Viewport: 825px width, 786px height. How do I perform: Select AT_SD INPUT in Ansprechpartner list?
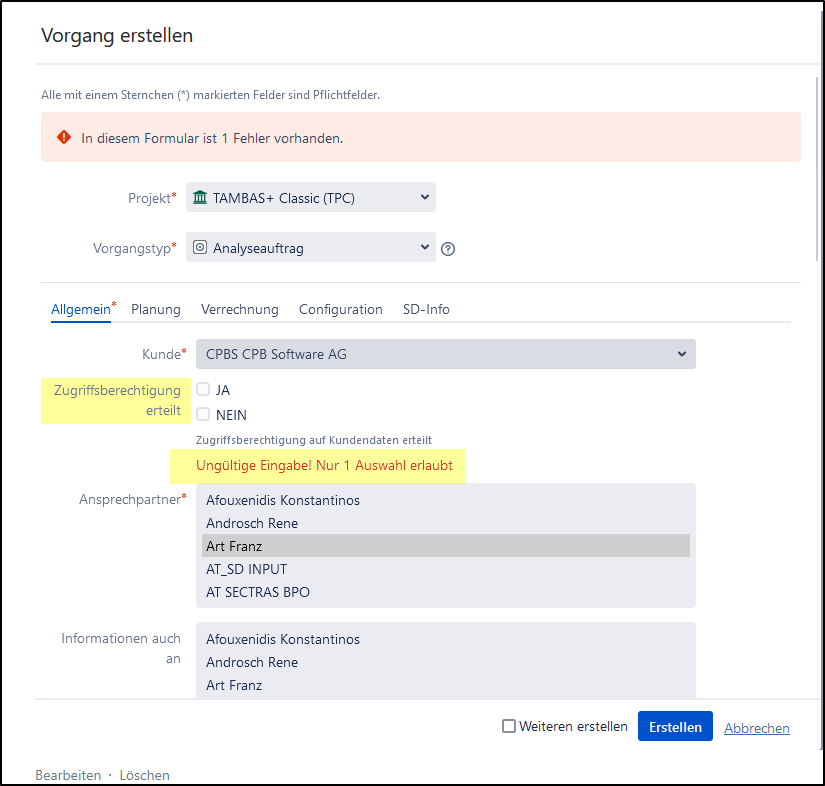pos(446,569)
